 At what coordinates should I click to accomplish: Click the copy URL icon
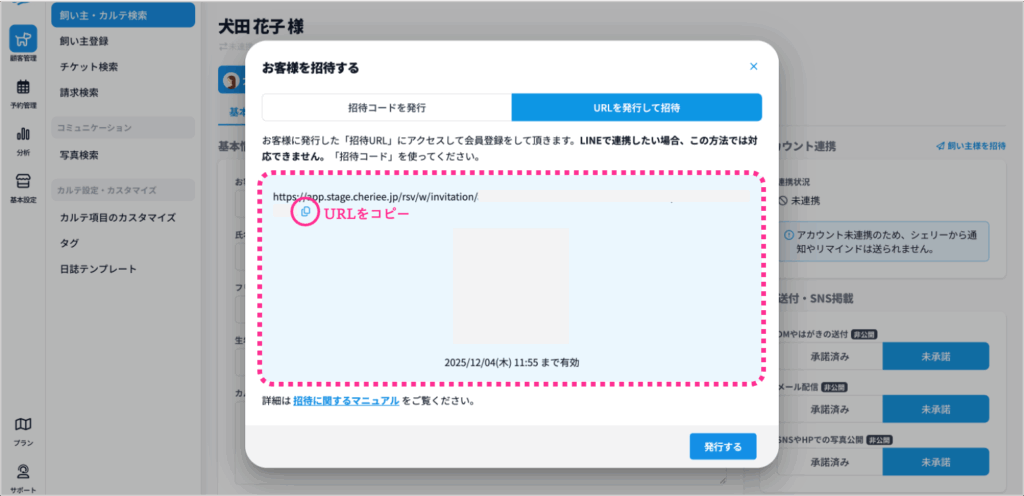coord(305,212)
